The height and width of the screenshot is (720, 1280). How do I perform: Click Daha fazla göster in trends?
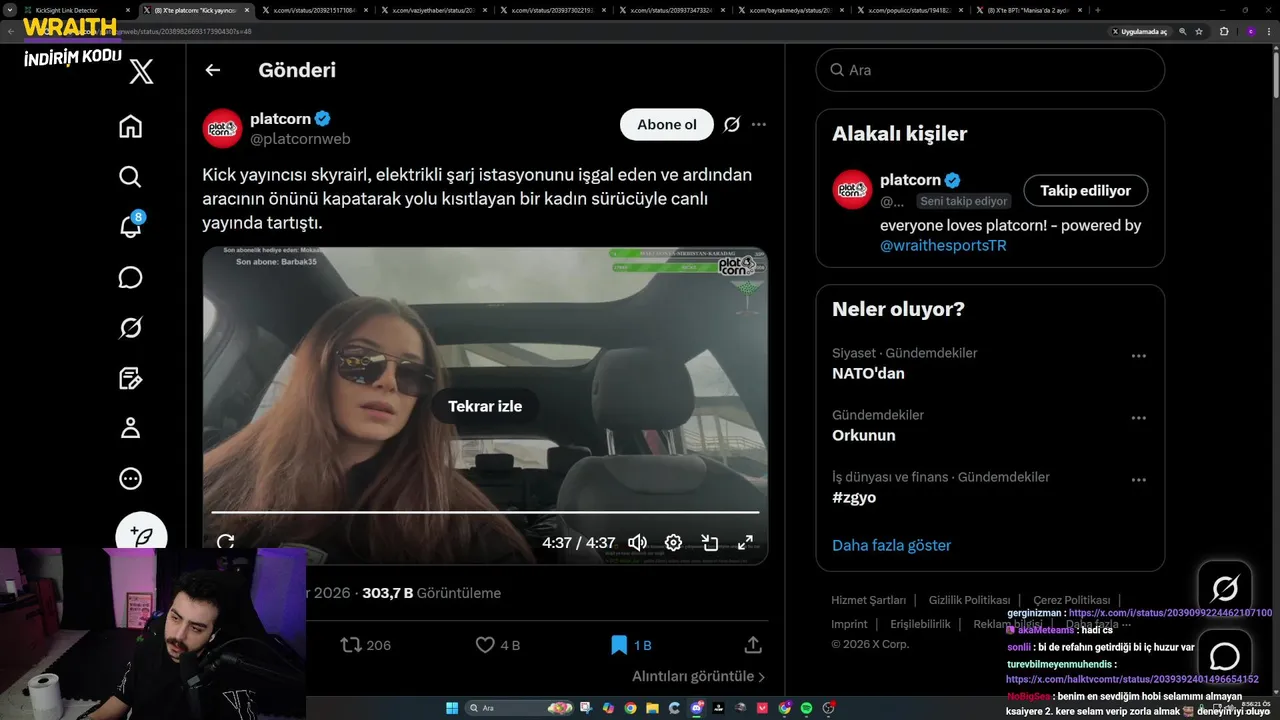point(891,545)
